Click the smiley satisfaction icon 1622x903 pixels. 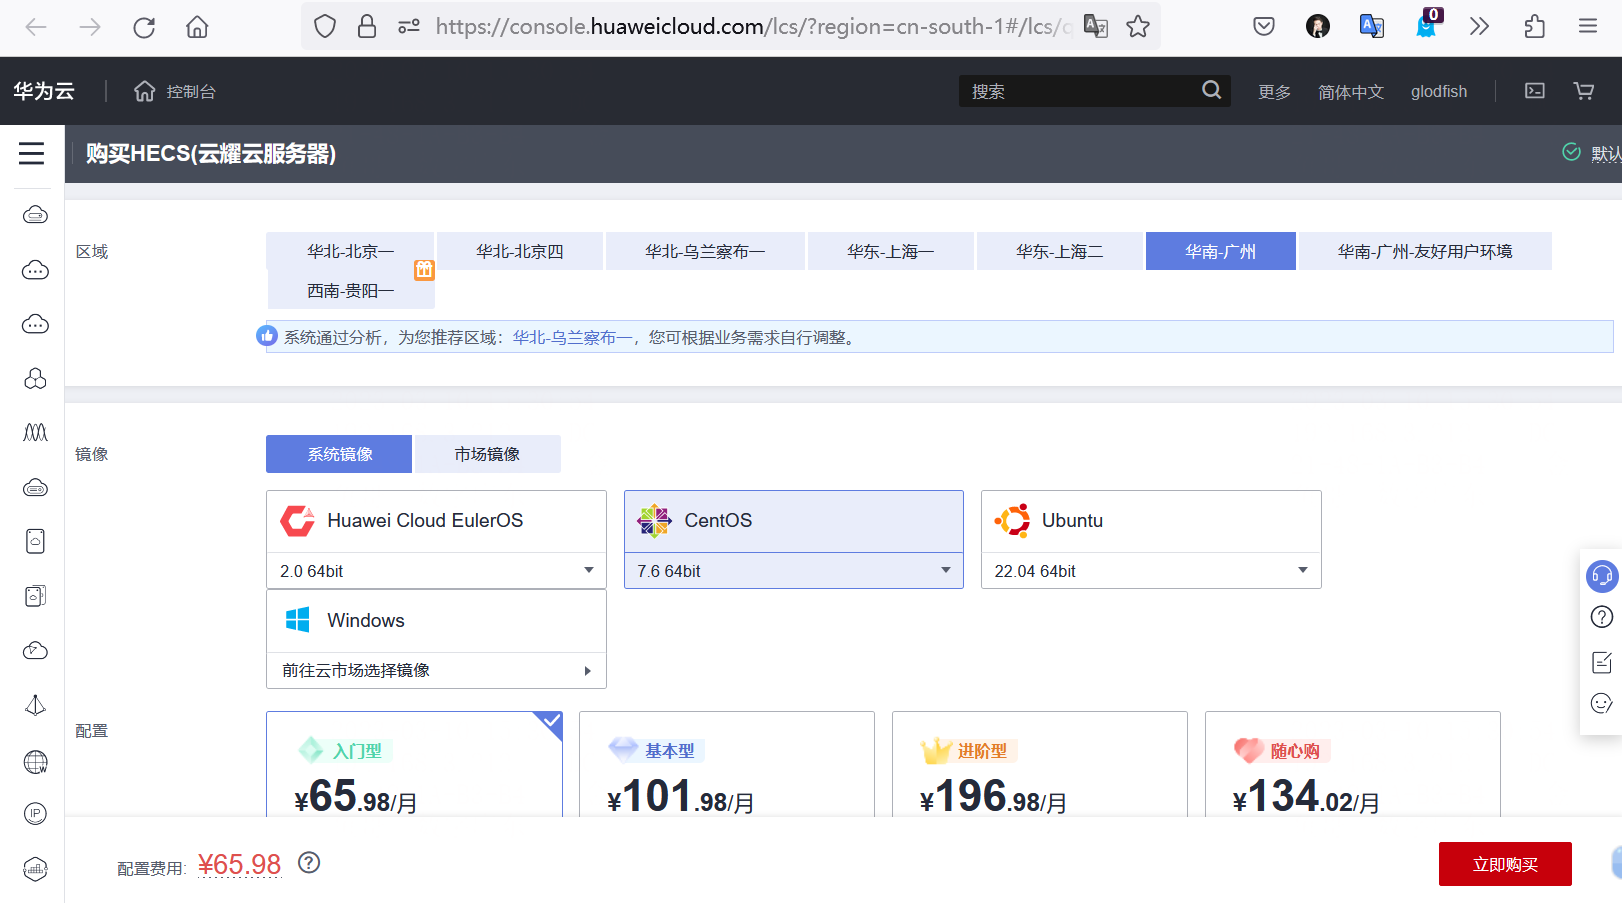pos(1602,704)
